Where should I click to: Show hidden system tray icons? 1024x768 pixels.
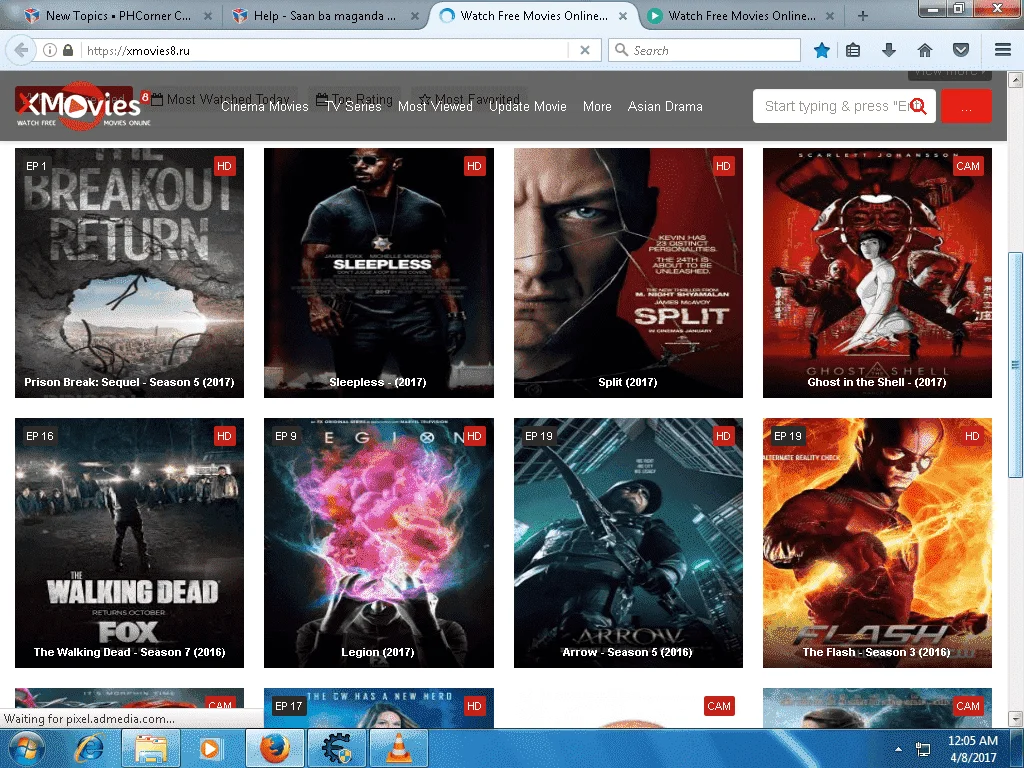tap(899, 749)
